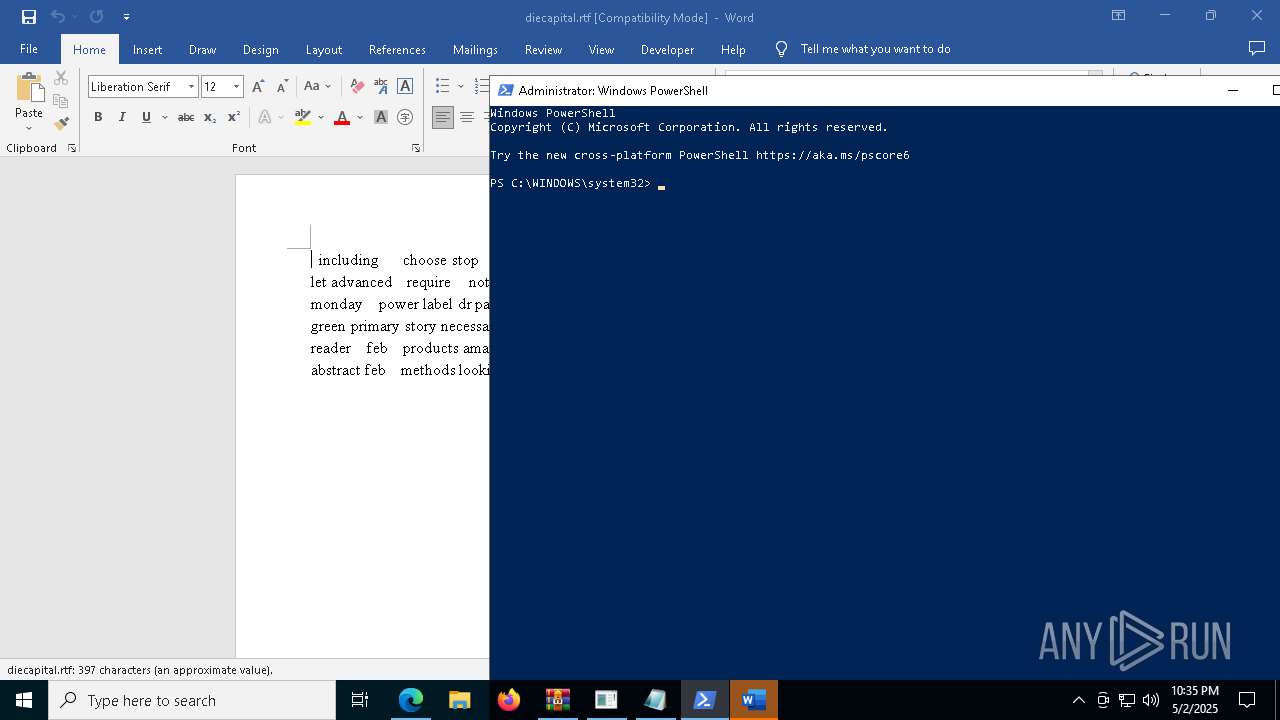Click the Character Border icon

coord(405,87)
